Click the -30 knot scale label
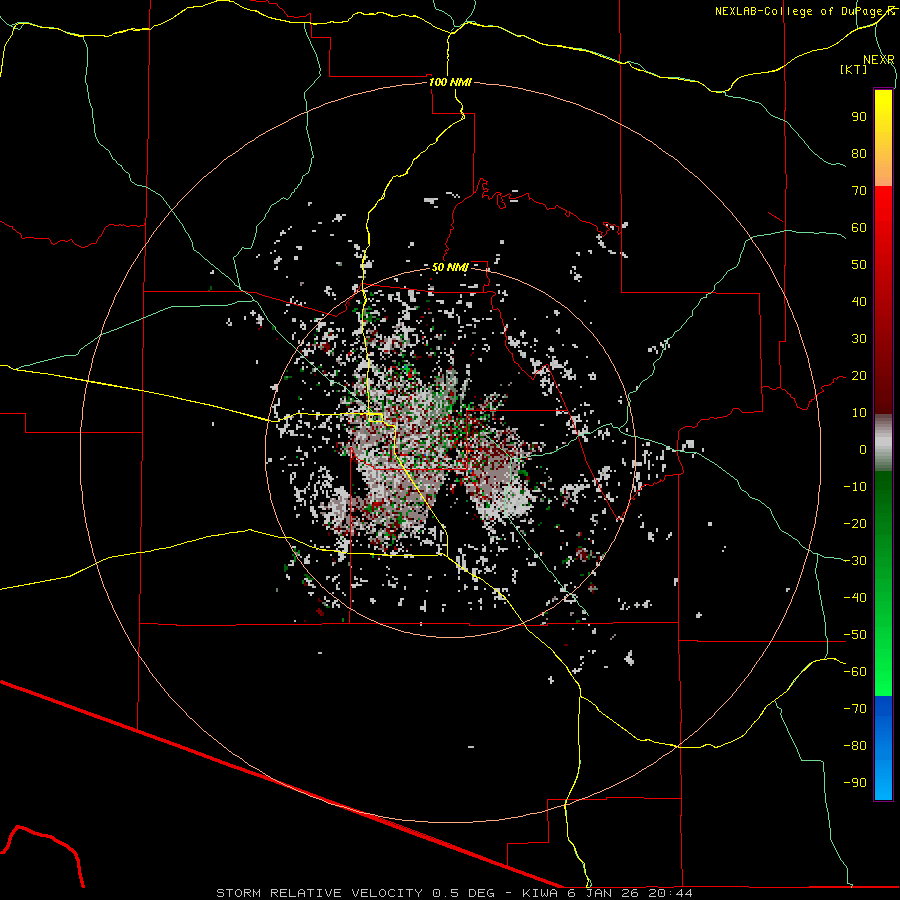Image resolution: width=900 pixels, height=900 pixels. [x=855, y=561]
